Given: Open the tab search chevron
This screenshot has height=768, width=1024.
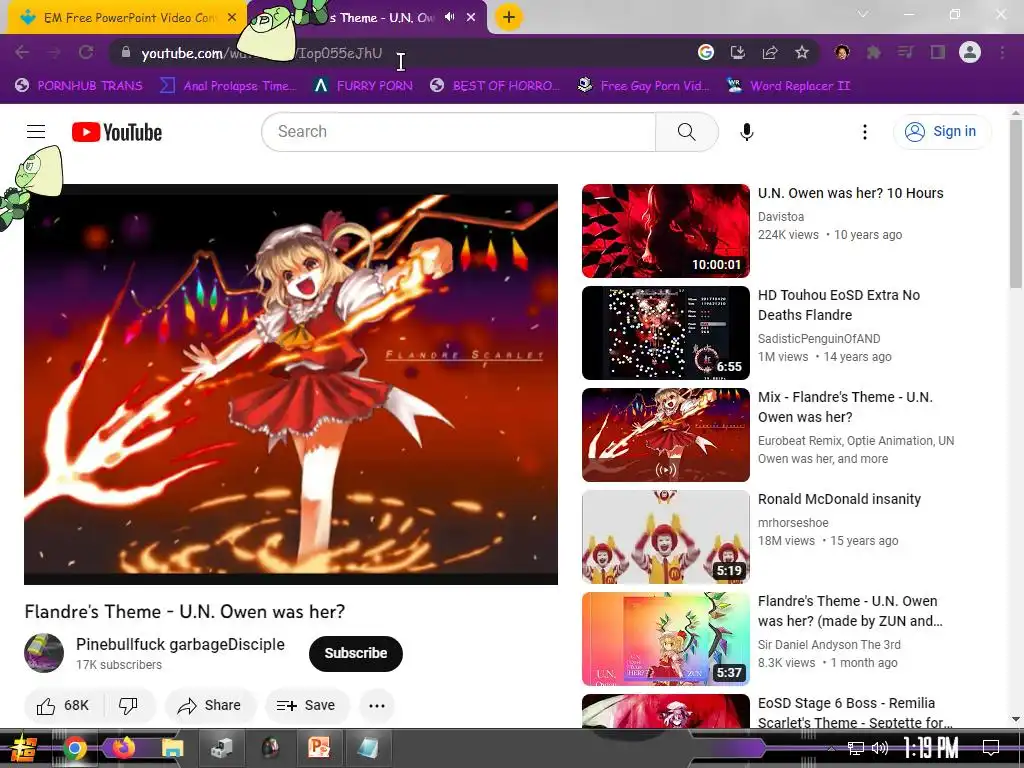Looking at the screenshot, I should 863,14.
